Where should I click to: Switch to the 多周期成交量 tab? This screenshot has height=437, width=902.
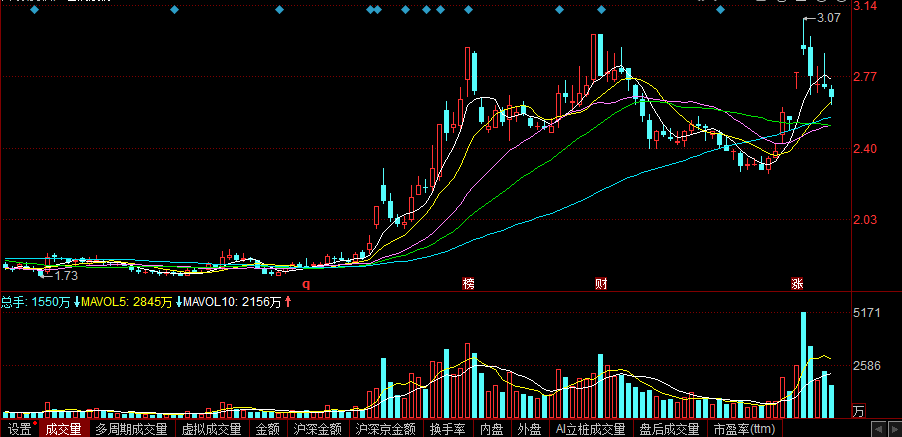131,429
